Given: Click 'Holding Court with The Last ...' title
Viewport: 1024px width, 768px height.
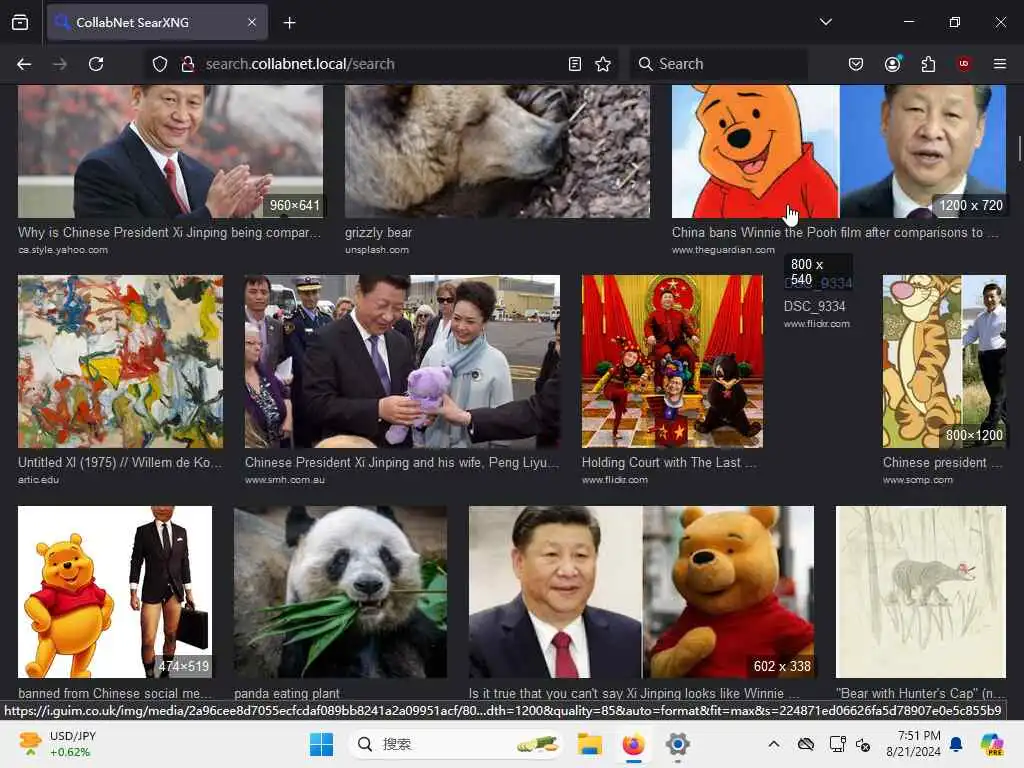Looking at the screenshot, I should [669, 462].
